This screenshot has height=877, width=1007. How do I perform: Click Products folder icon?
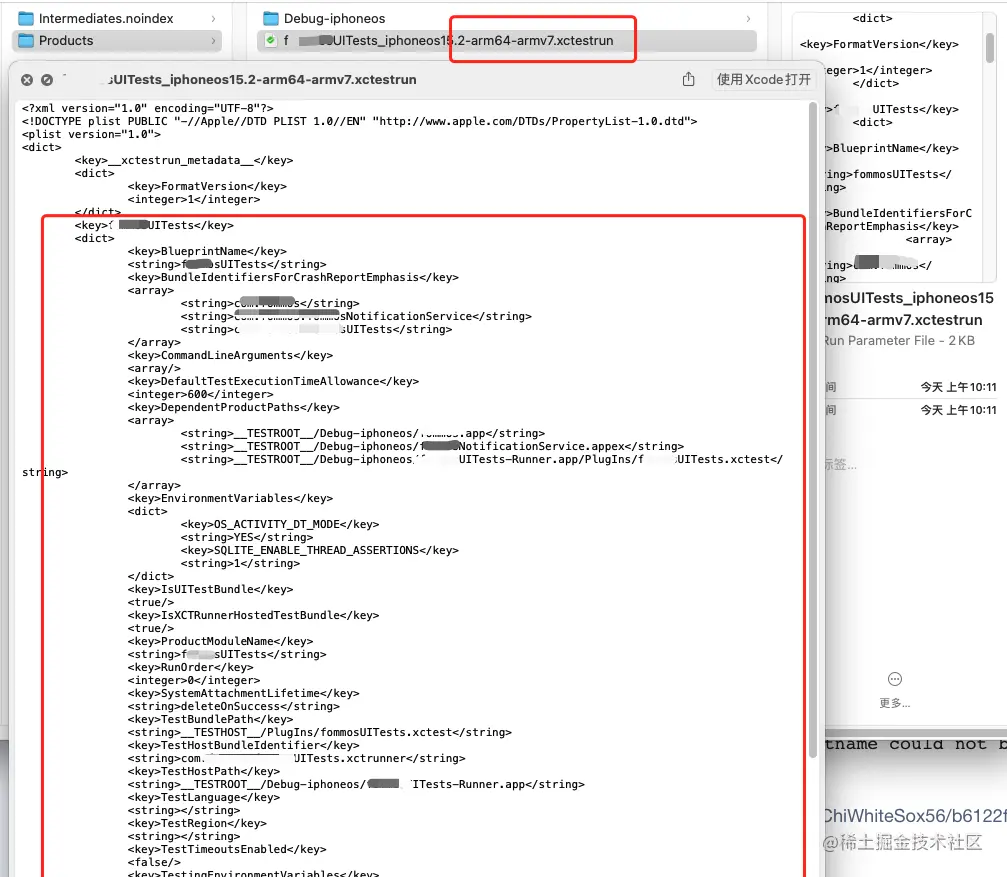26,40
